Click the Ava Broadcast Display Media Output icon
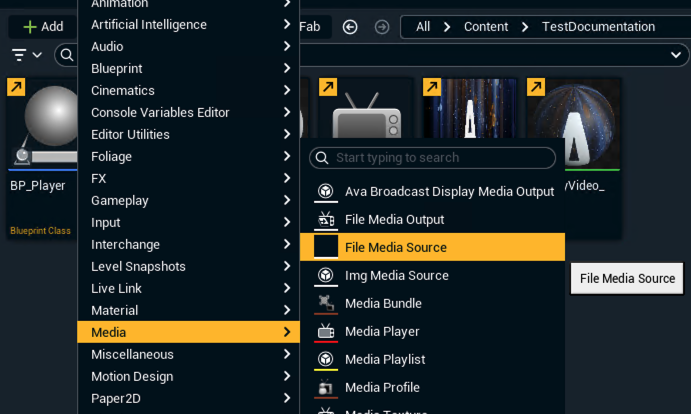 point(326,192)
